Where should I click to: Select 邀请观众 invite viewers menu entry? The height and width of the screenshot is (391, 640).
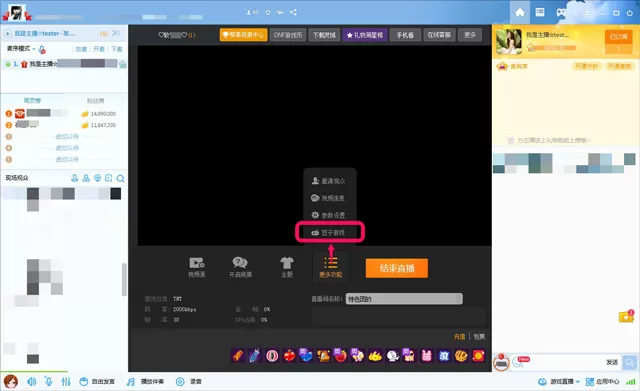329,181
